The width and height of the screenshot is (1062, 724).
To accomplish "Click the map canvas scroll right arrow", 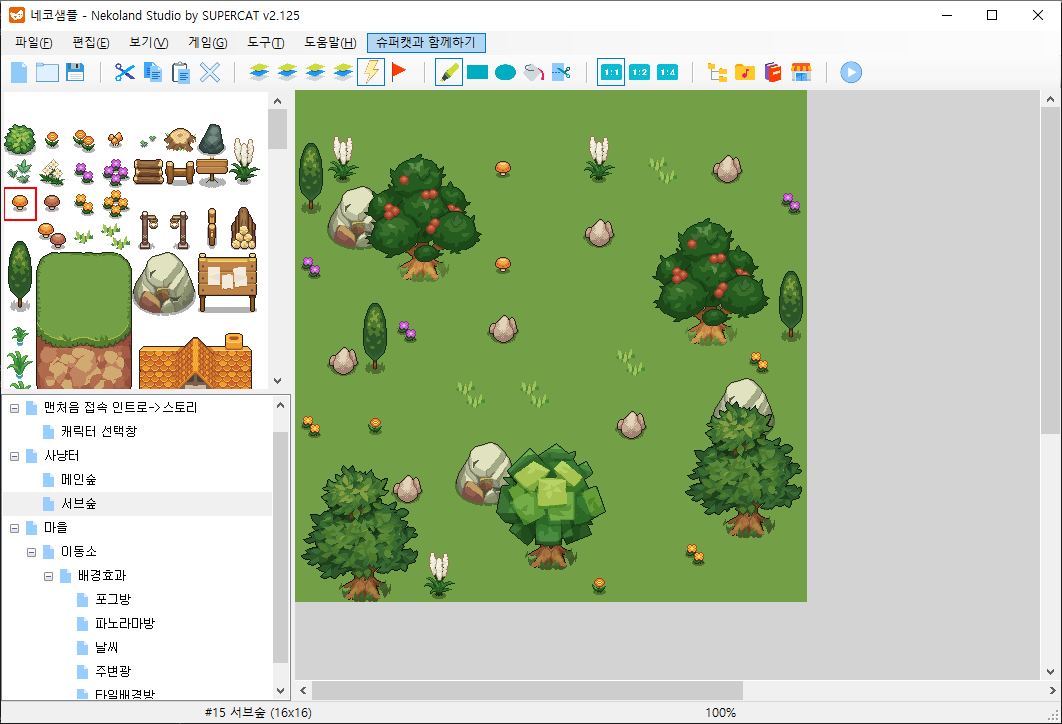I will [x=1051, y=691].
